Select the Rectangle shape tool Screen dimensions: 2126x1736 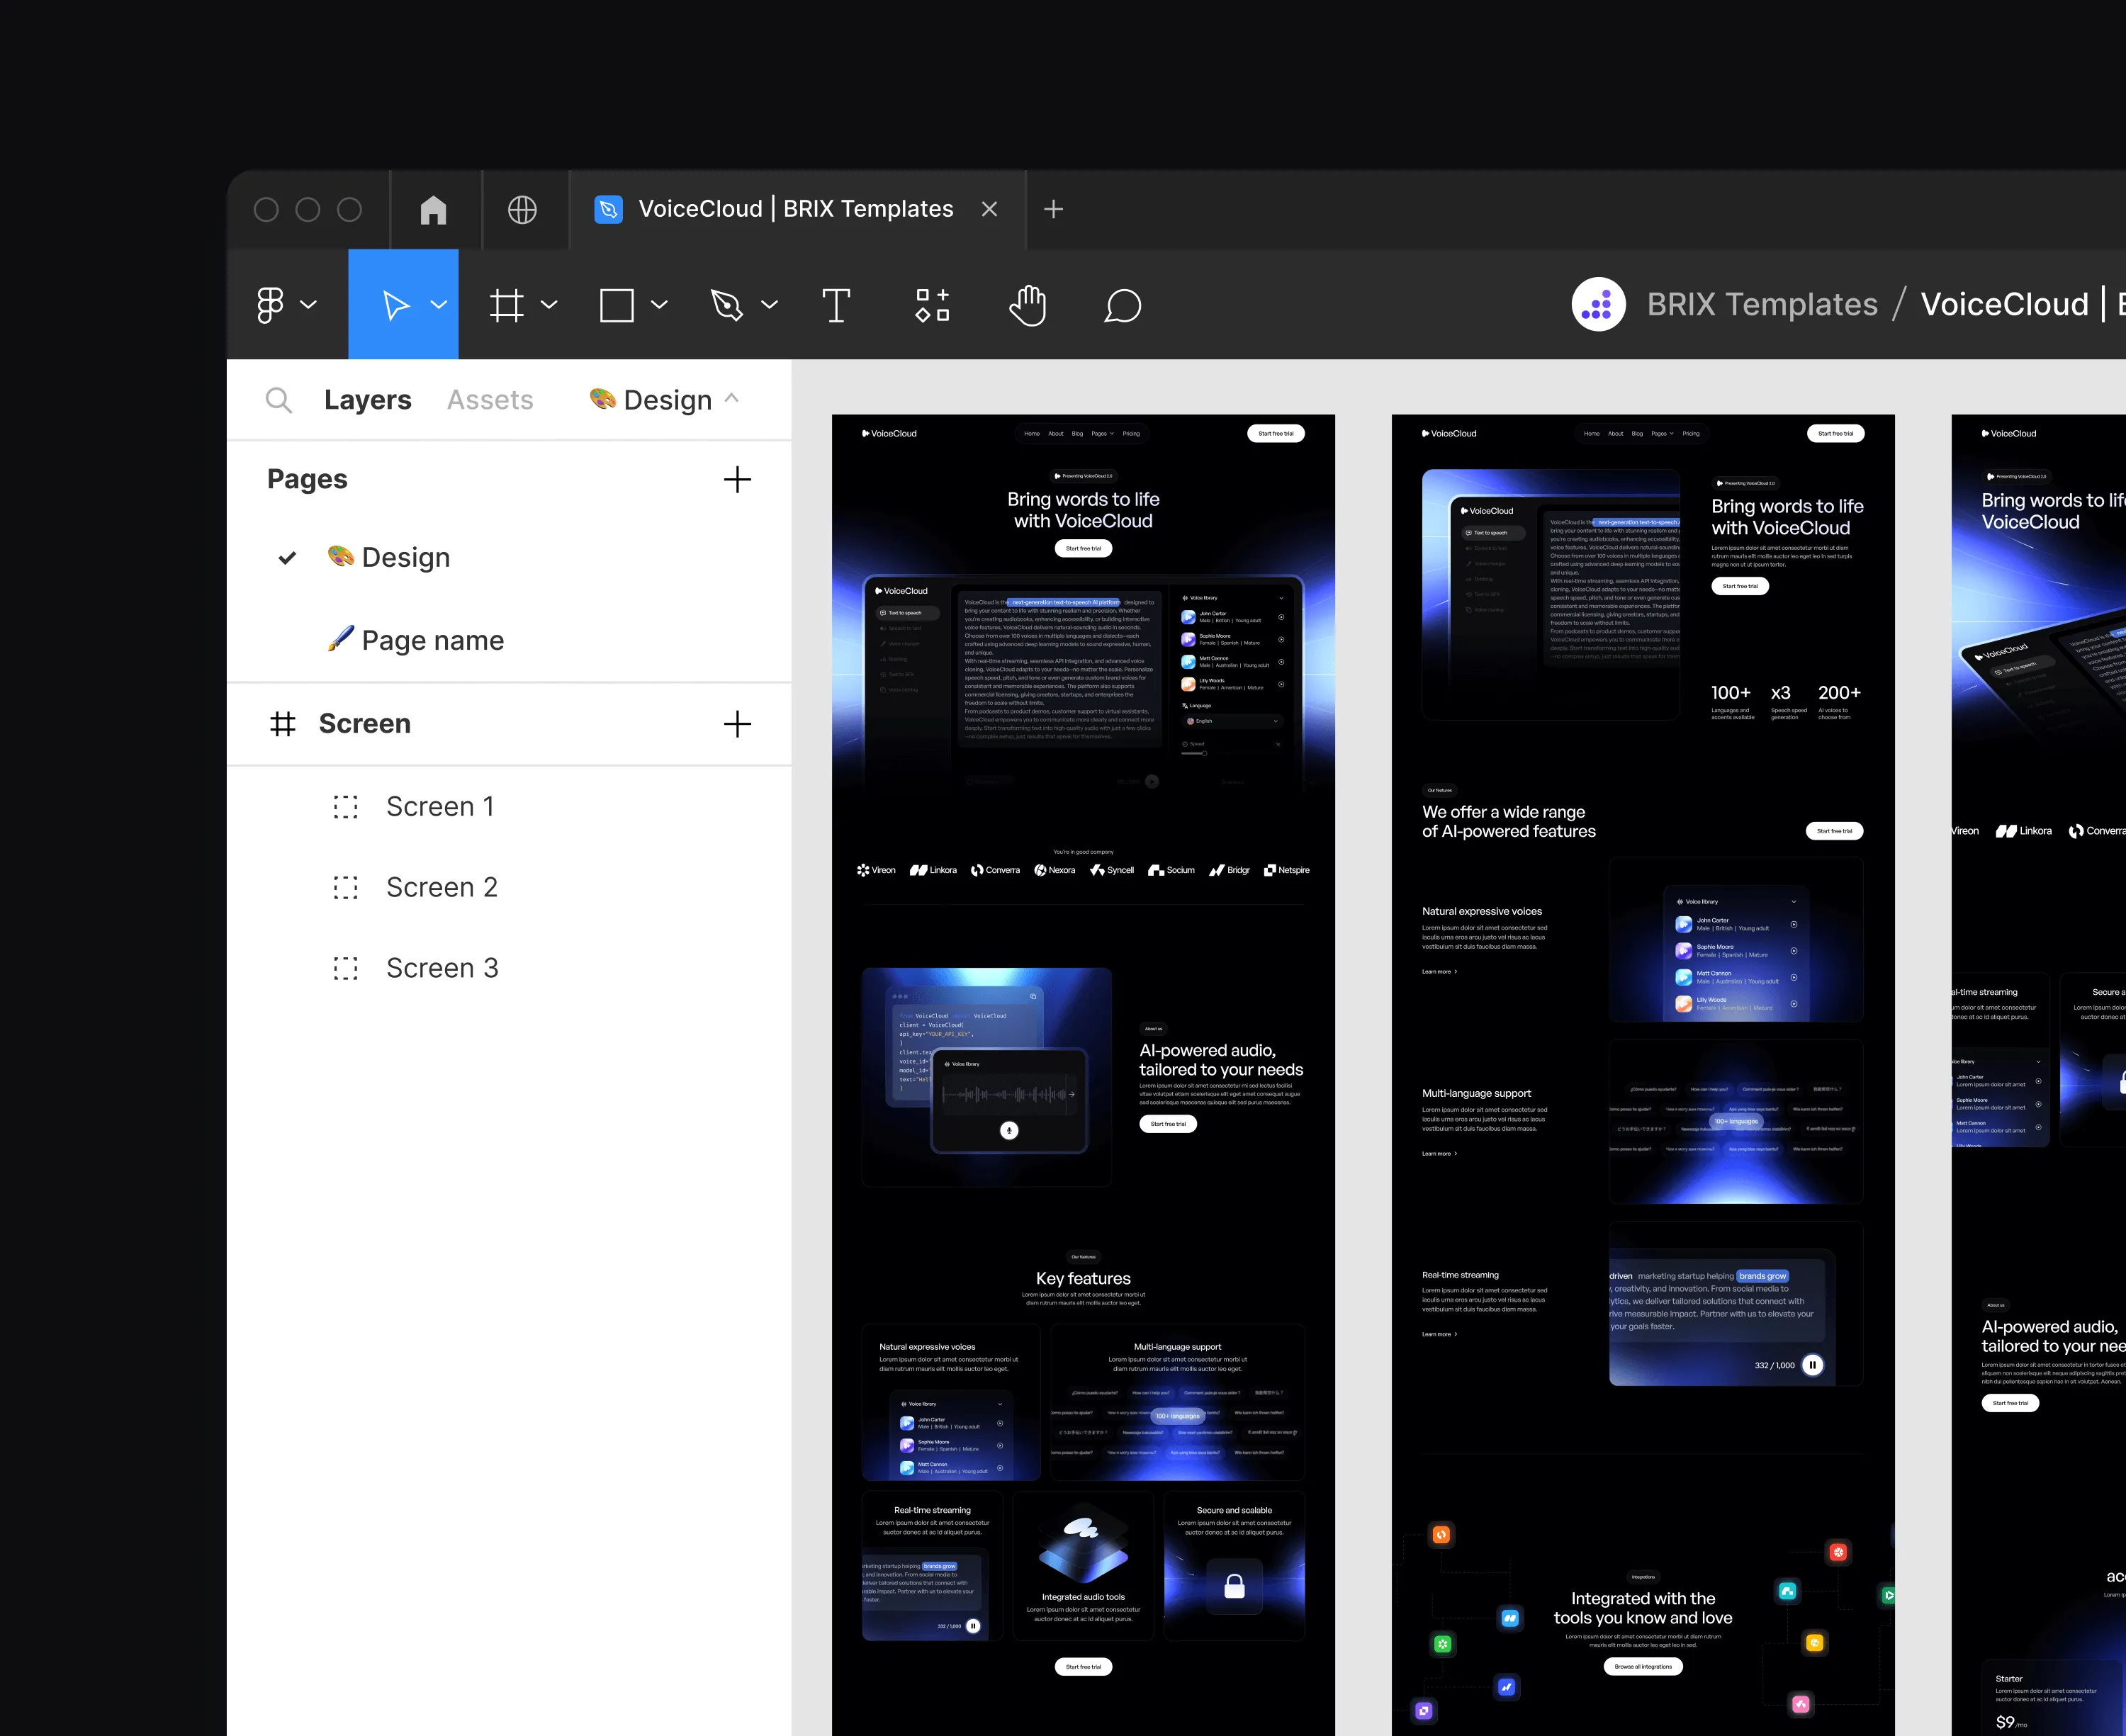616,305
